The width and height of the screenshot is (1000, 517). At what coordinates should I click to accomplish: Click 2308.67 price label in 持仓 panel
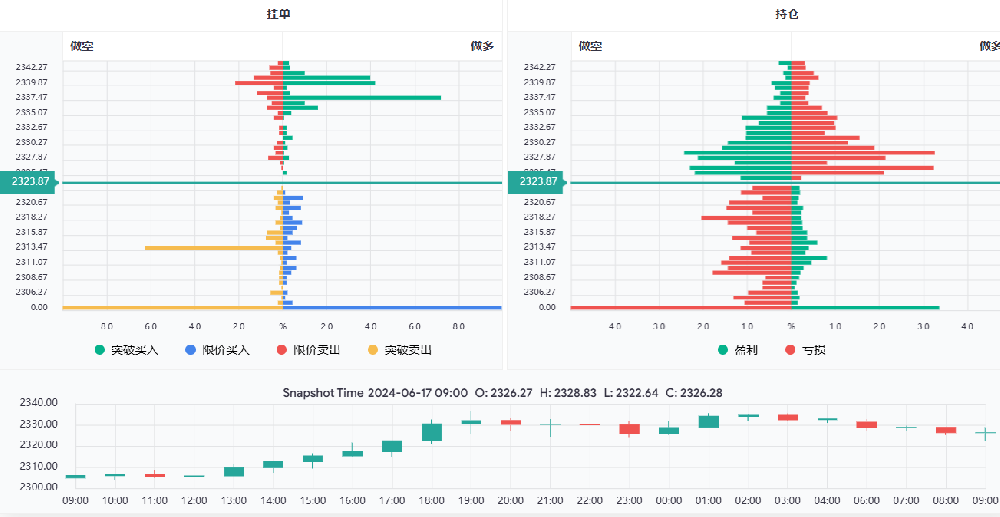(540, 277)
